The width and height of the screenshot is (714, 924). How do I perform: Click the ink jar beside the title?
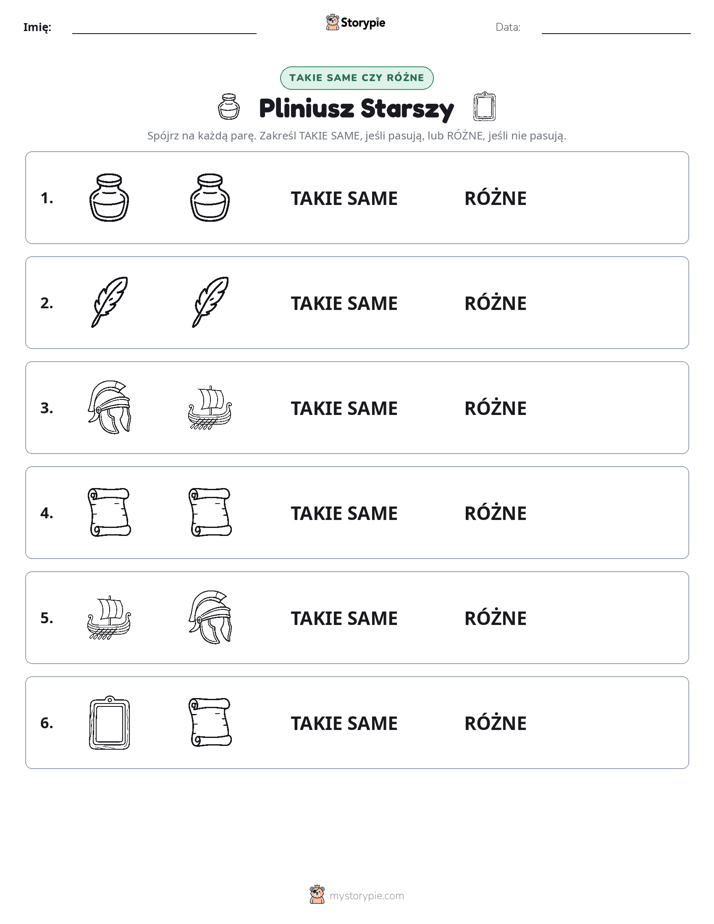[229, 107]
